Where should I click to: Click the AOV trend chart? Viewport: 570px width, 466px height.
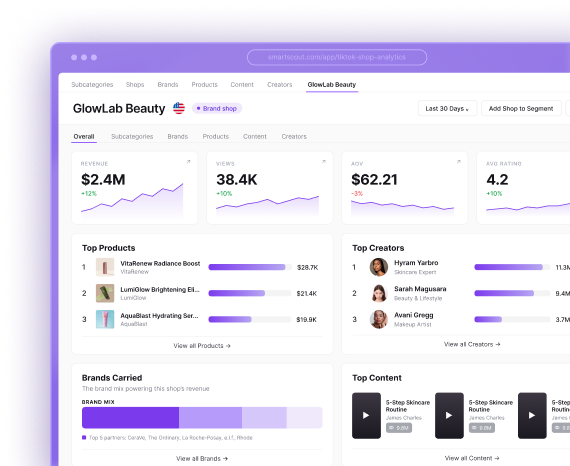[x=402, y=208]
